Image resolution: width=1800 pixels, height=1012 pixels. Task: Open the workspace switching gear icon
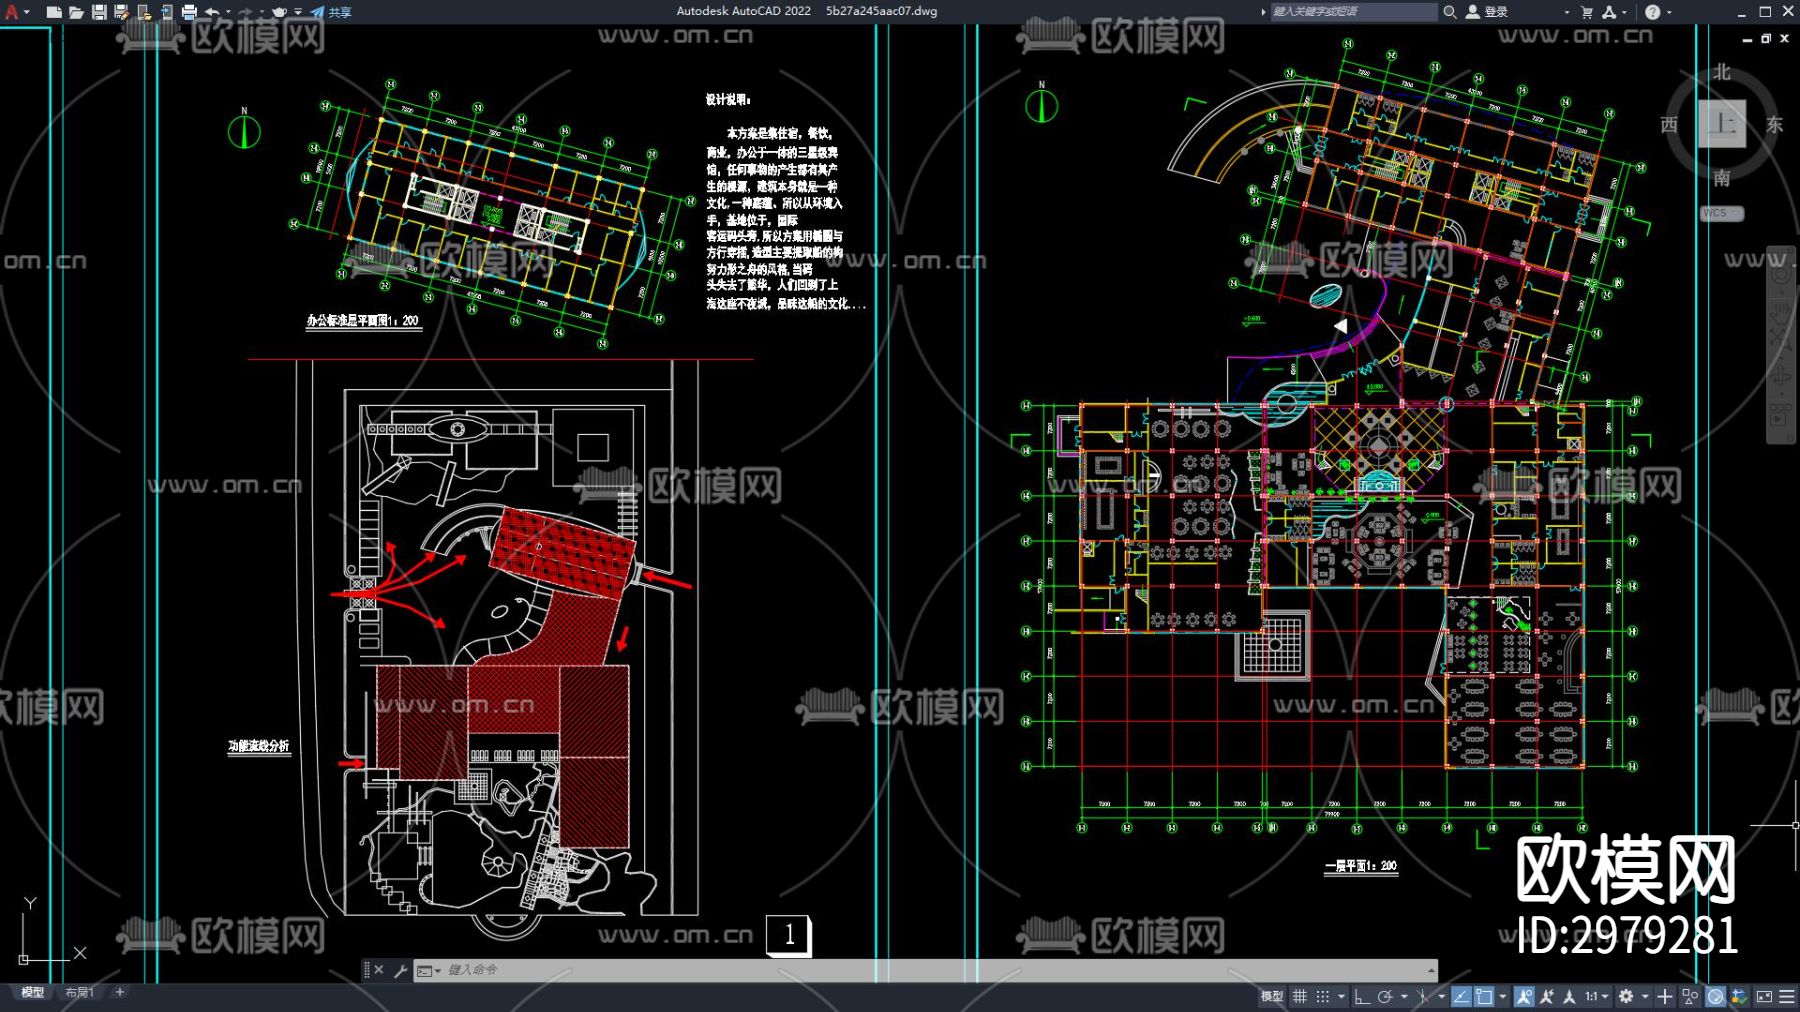1626,996
